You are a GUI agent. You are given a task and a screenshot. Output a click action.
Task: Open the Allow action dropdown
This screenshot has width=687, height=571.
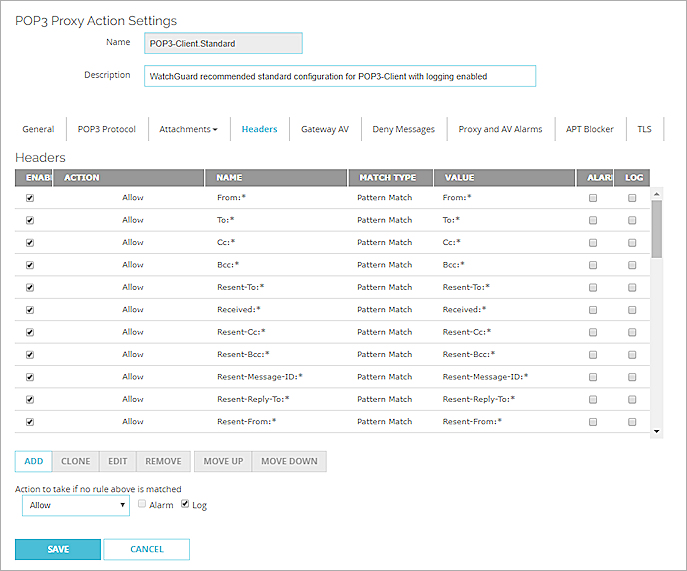point(76,506)
